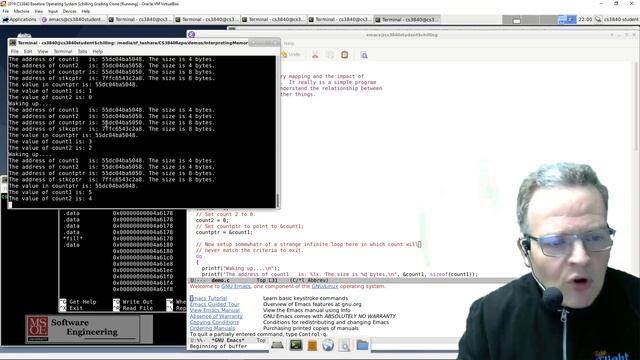The width and height of the screenshot is (640, 360).
Task: Click the 22:00 clock in the panel
Action: (x=585, y=19)
